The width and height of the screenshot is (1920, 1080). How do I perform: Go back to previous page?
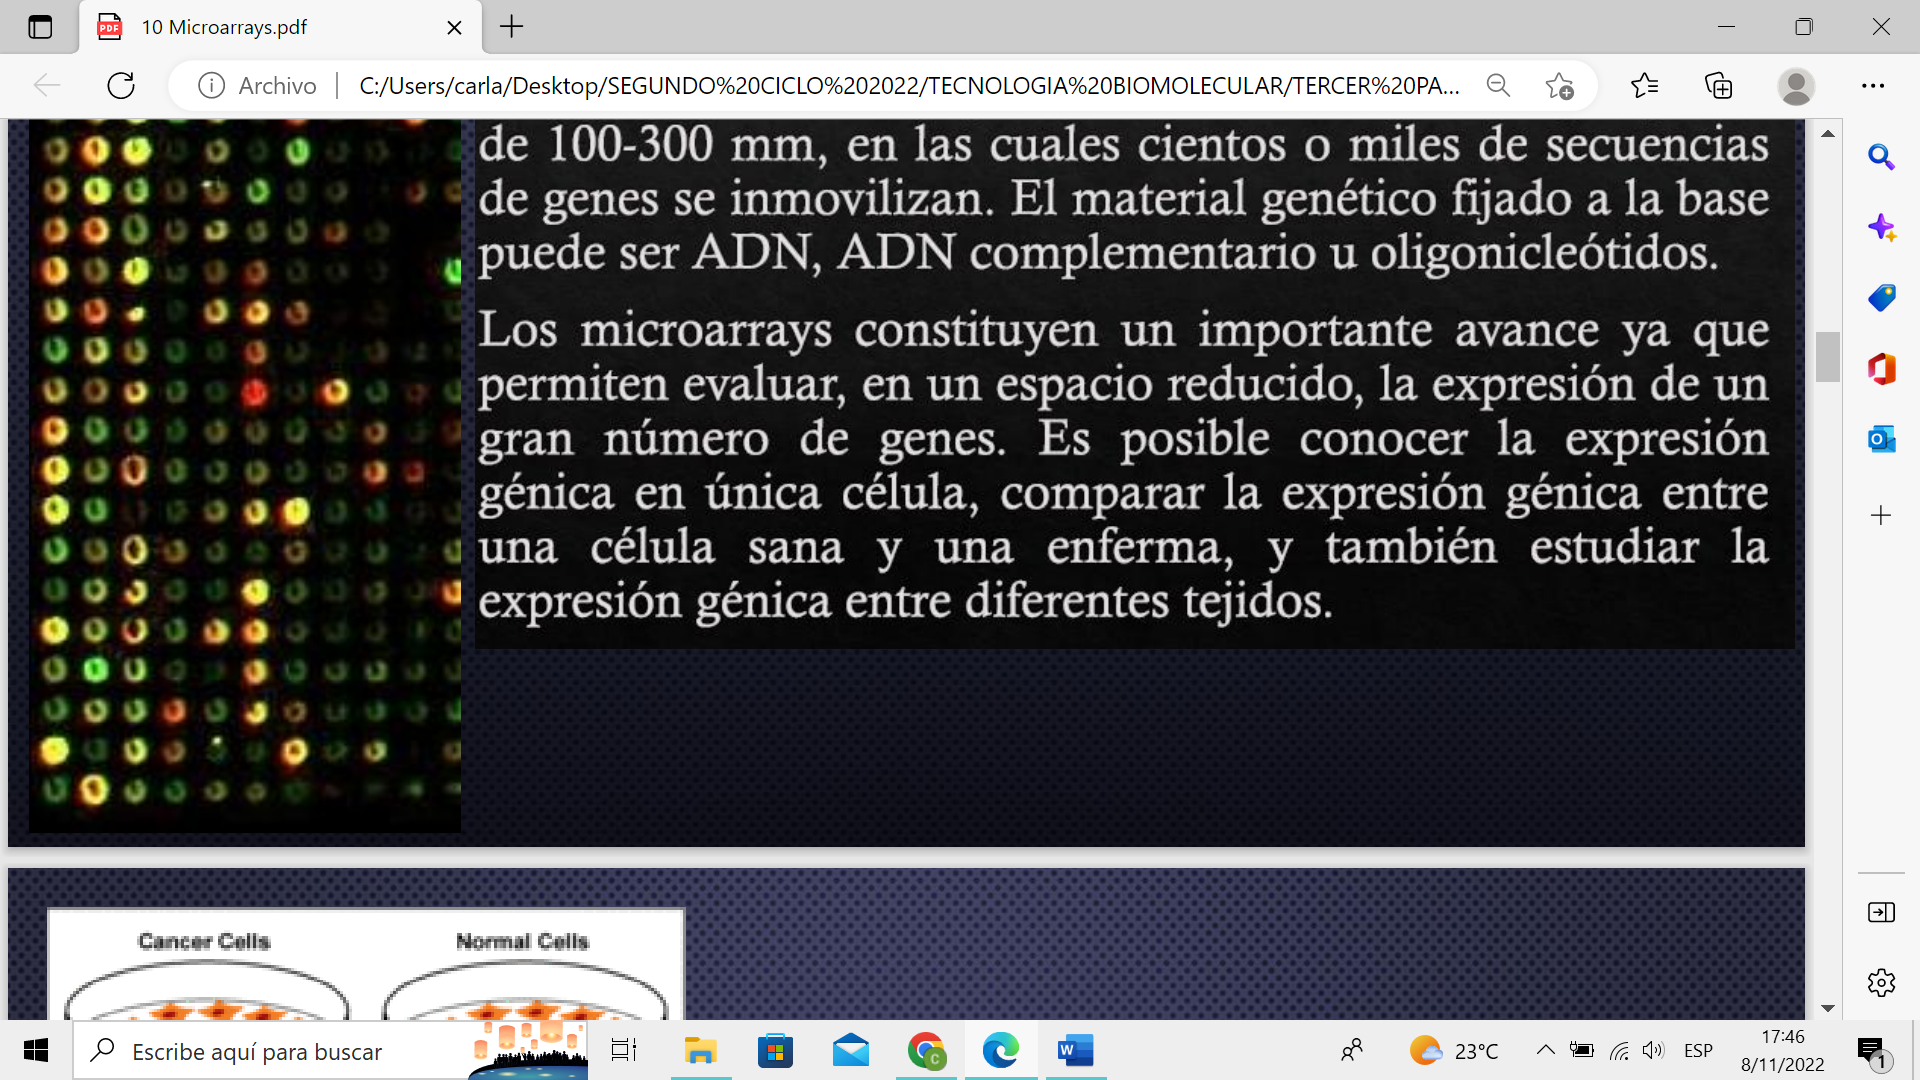click(x=47, y=86)
